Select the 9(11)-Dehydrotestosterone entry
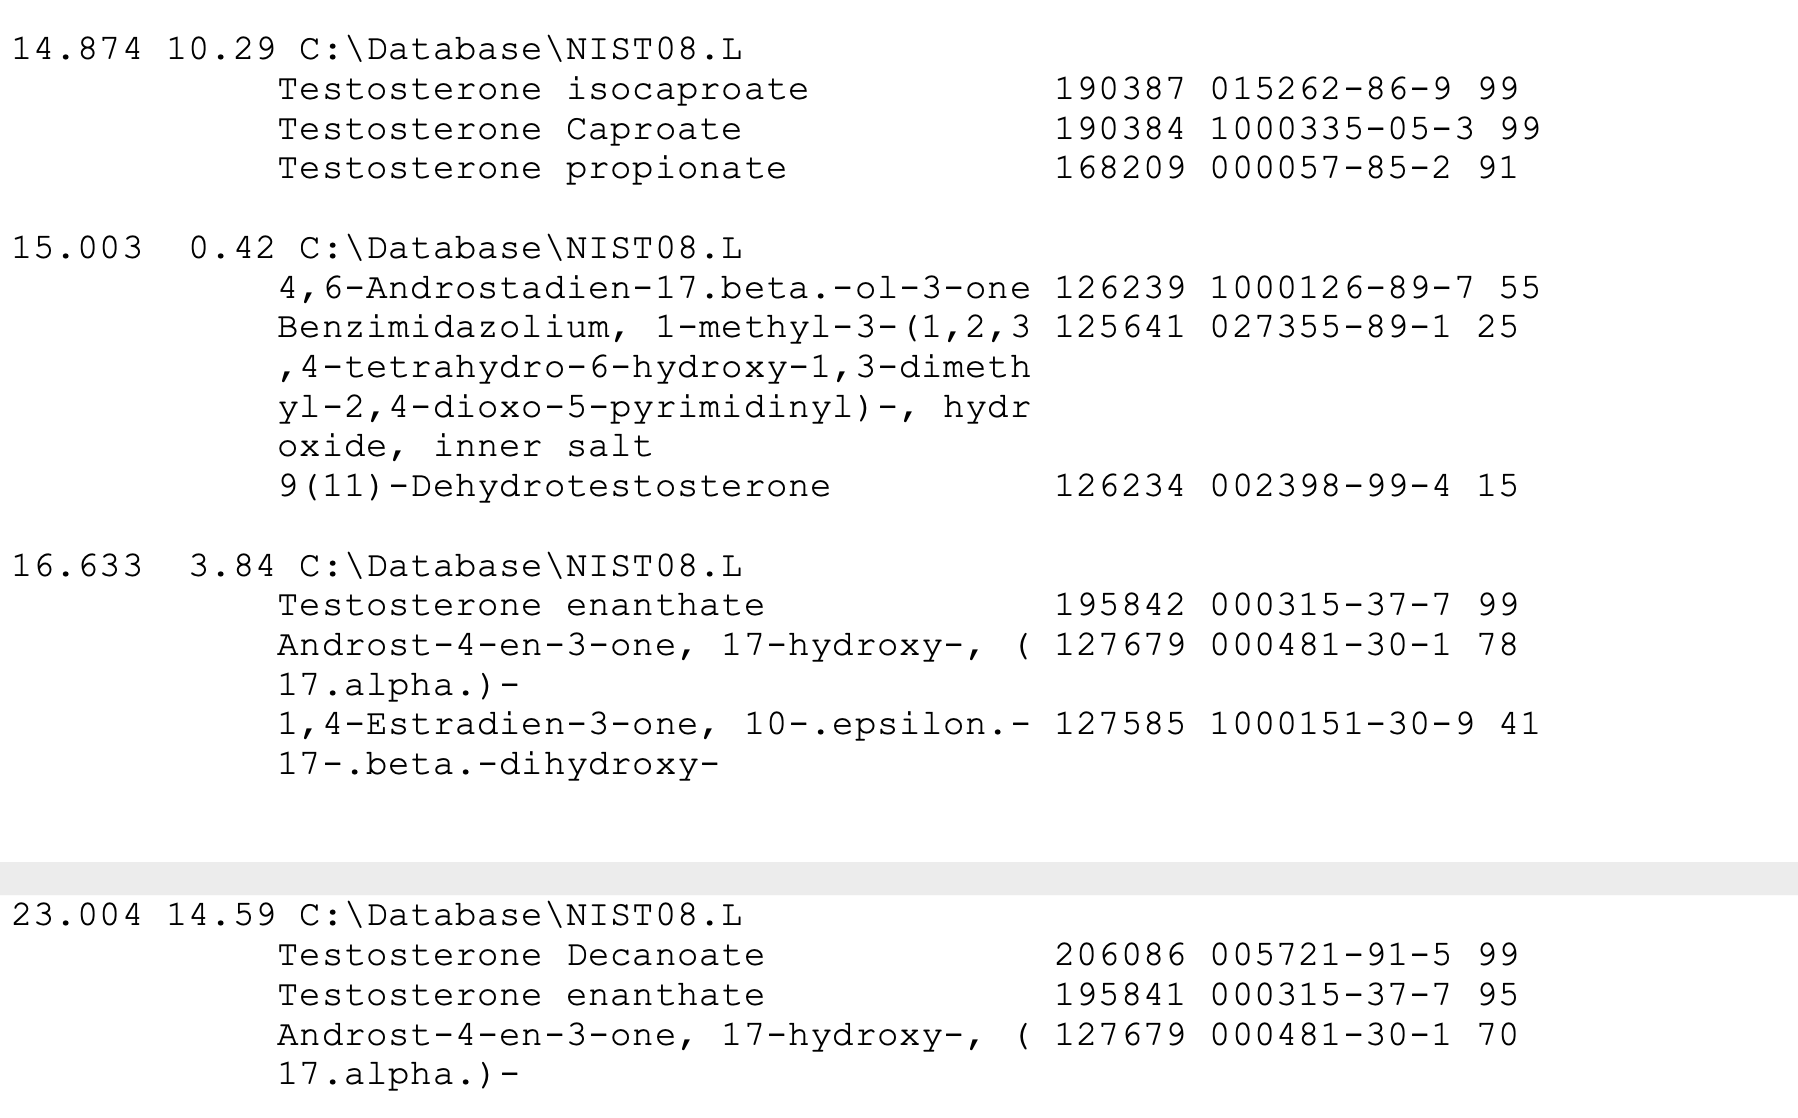 (x=553, y=486)
